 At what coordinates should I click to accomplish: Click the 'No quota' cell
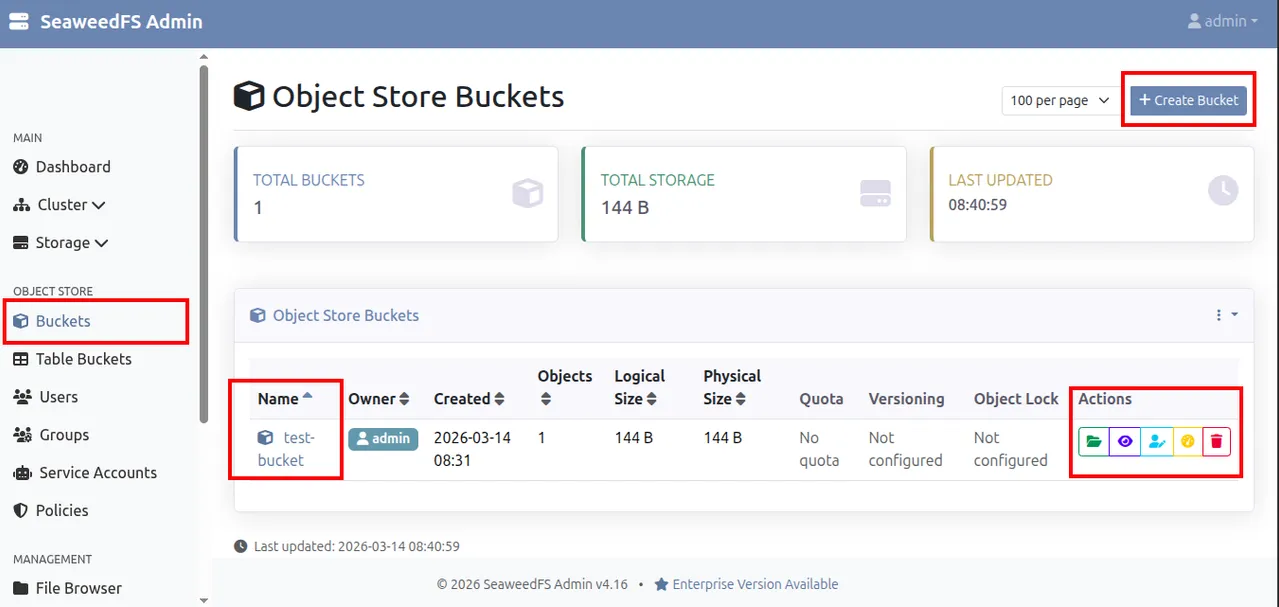point(819,449)
